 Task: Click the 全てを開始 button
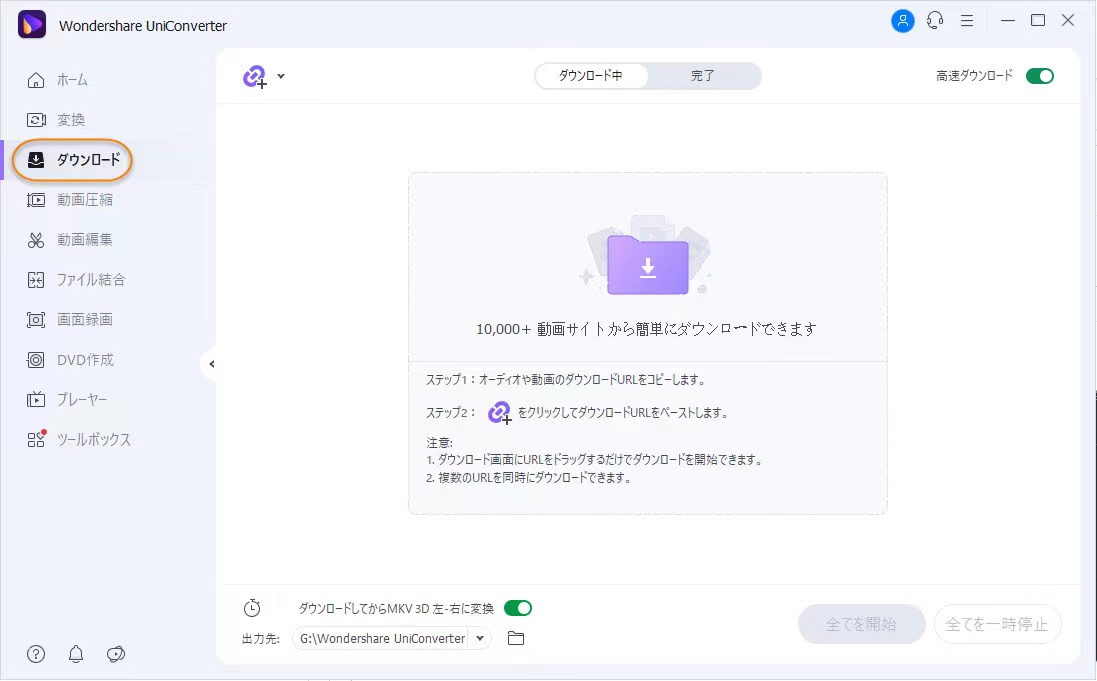click(x=861, y=624)
